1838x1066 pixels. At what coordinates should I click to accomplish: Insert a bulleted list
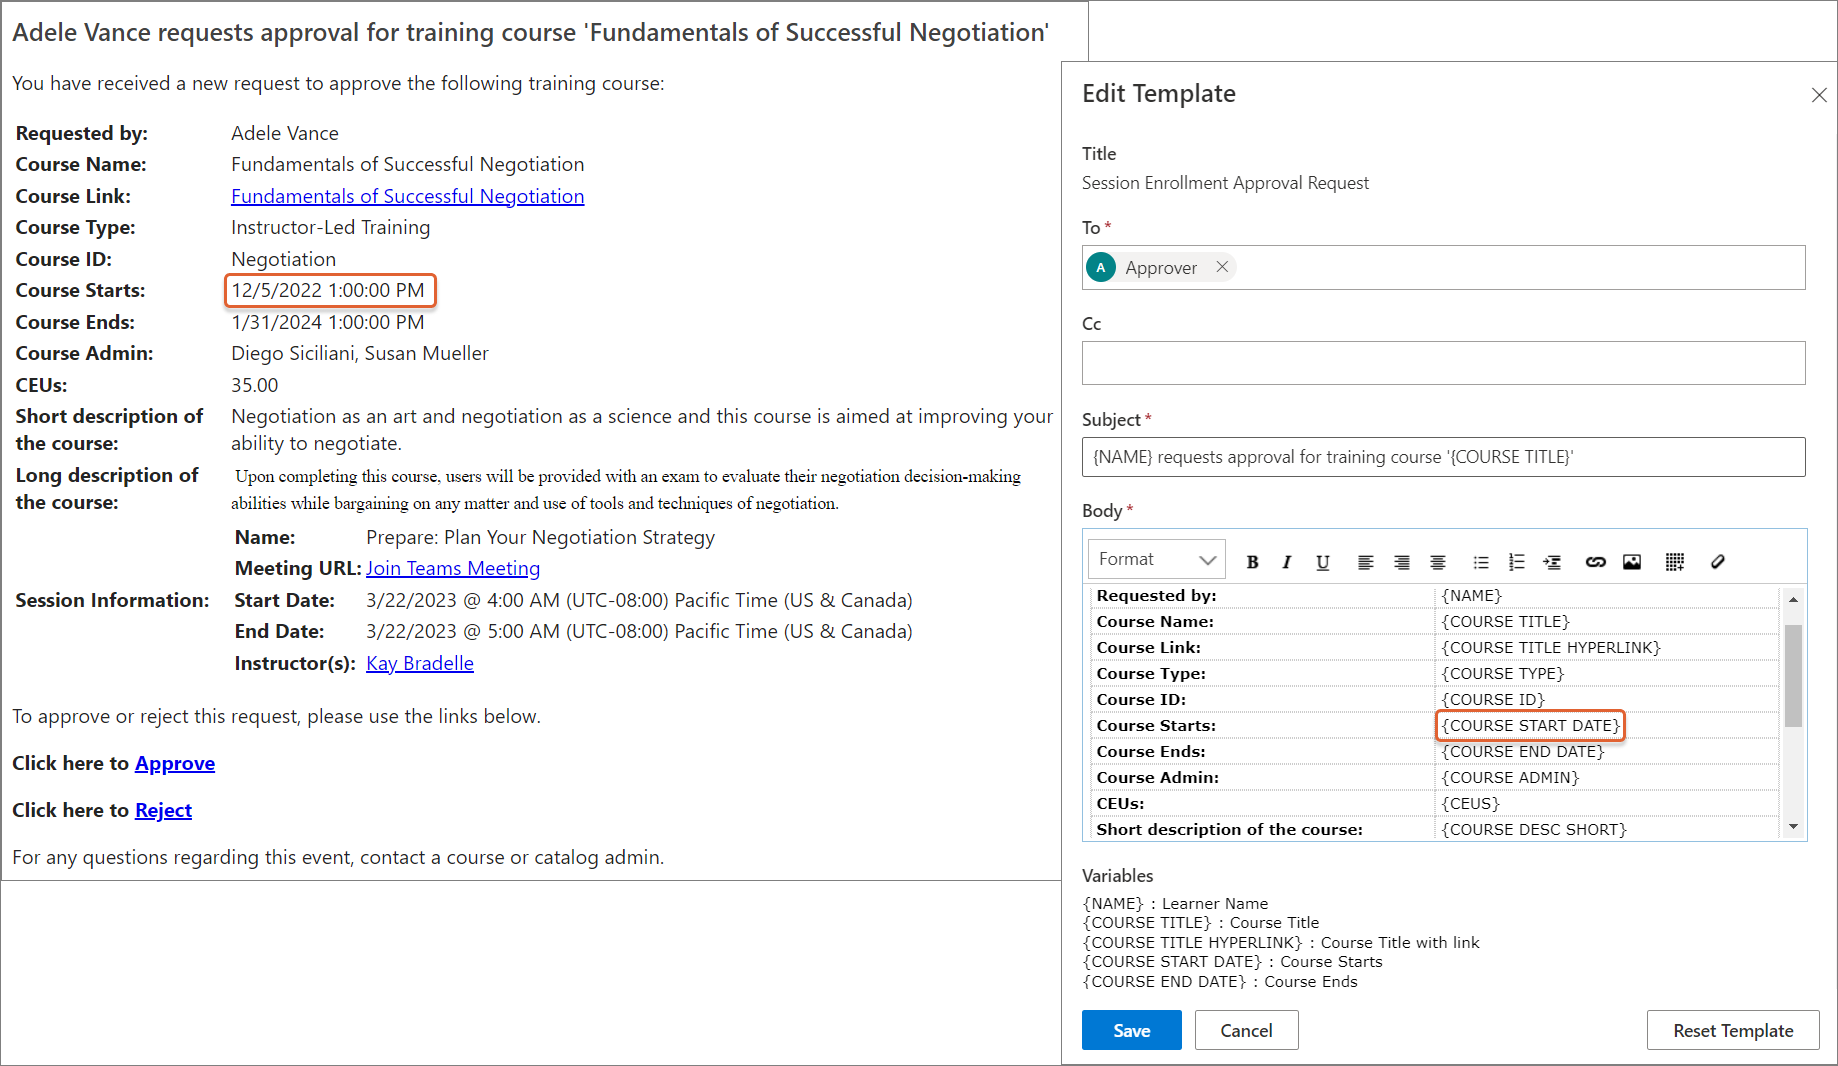point(1481,562)
